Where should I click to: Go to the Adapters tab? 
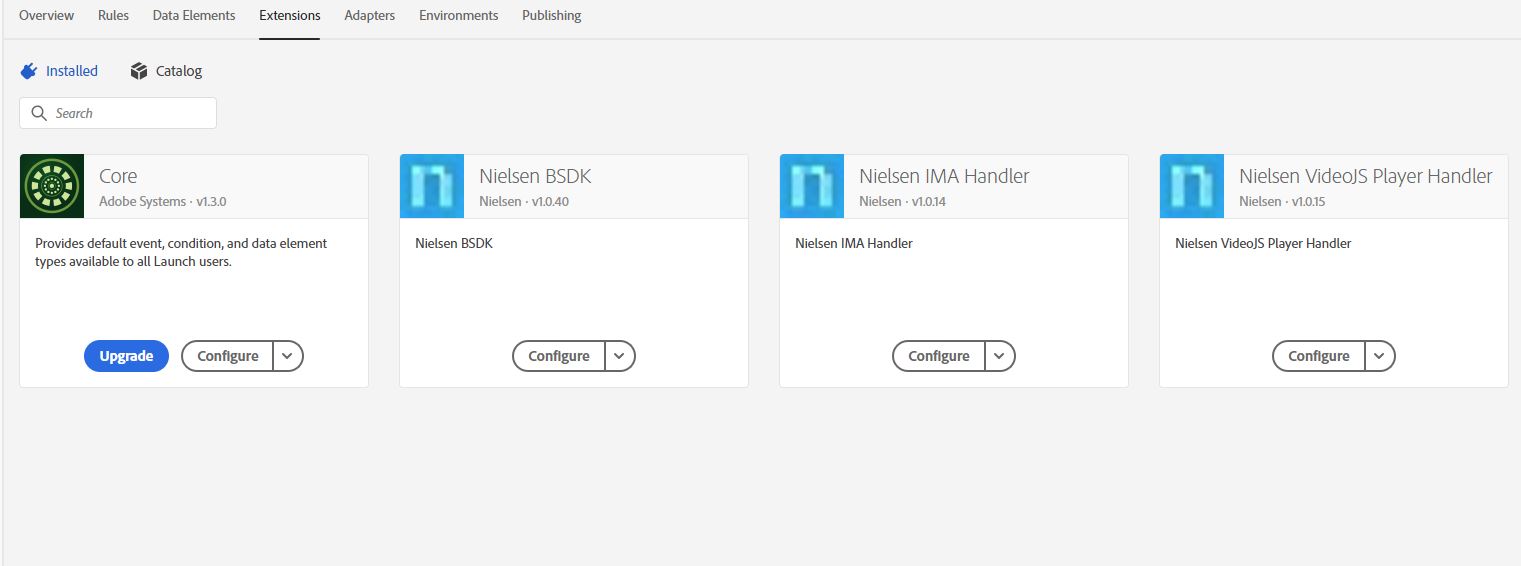click(369, 15)
